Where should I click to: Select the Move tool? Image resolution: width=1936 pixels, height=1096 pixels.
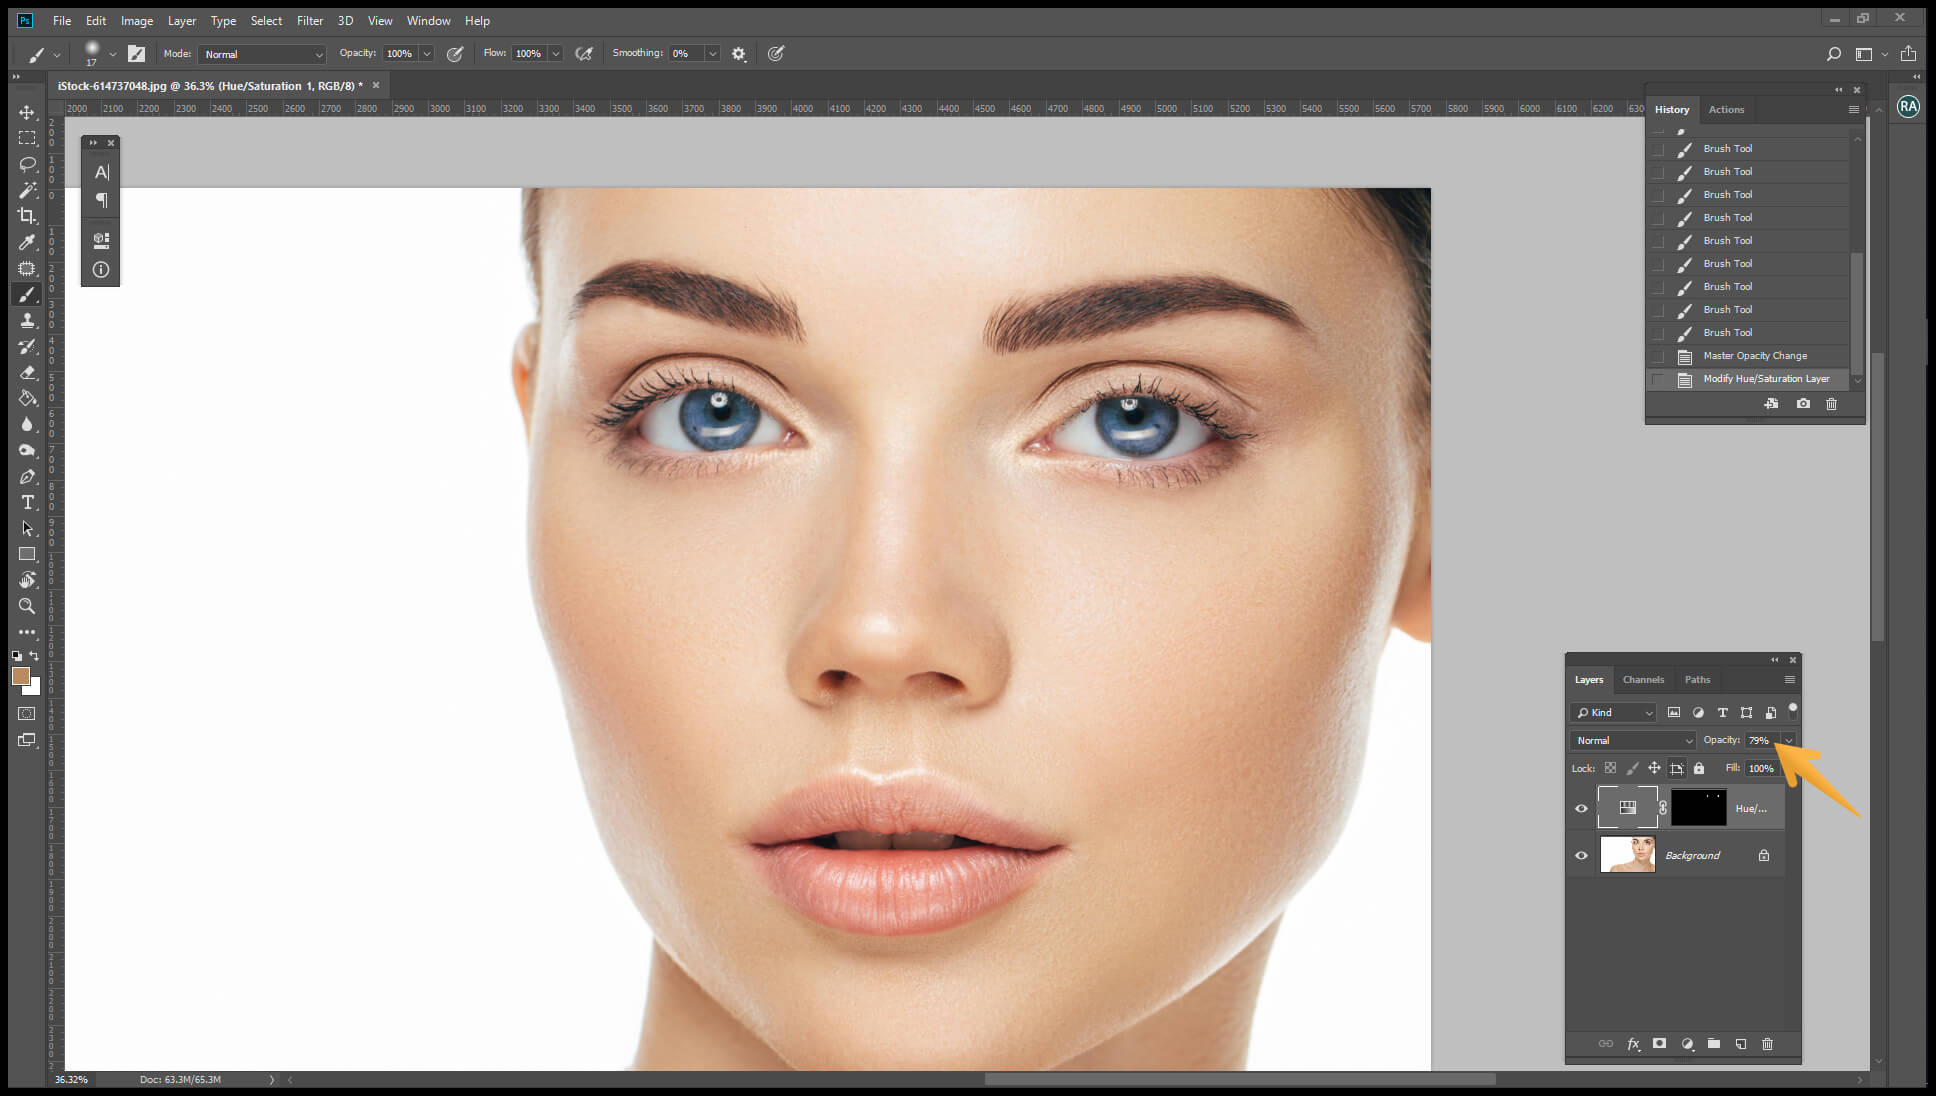tap(27, 113)
